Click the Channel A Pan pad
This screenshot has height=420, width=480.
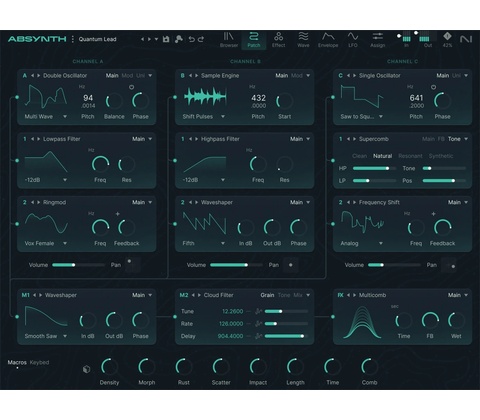tap(133, 265)
